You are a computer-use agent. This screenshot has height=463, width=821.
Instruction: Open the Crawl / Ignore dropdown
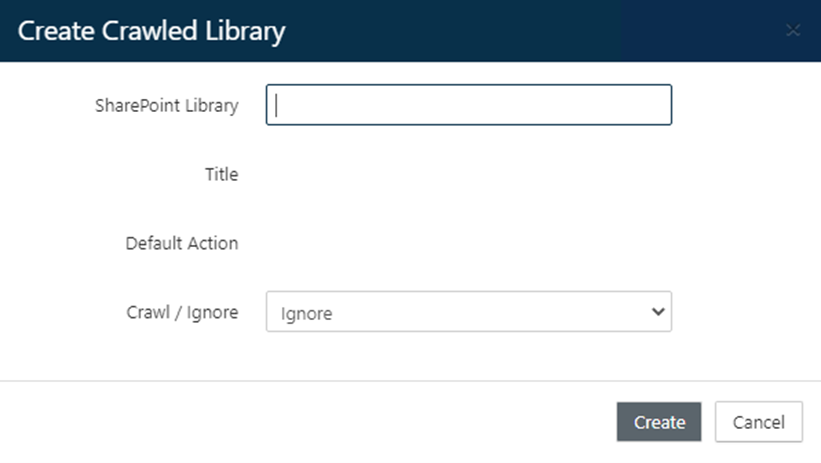(468, 312)
